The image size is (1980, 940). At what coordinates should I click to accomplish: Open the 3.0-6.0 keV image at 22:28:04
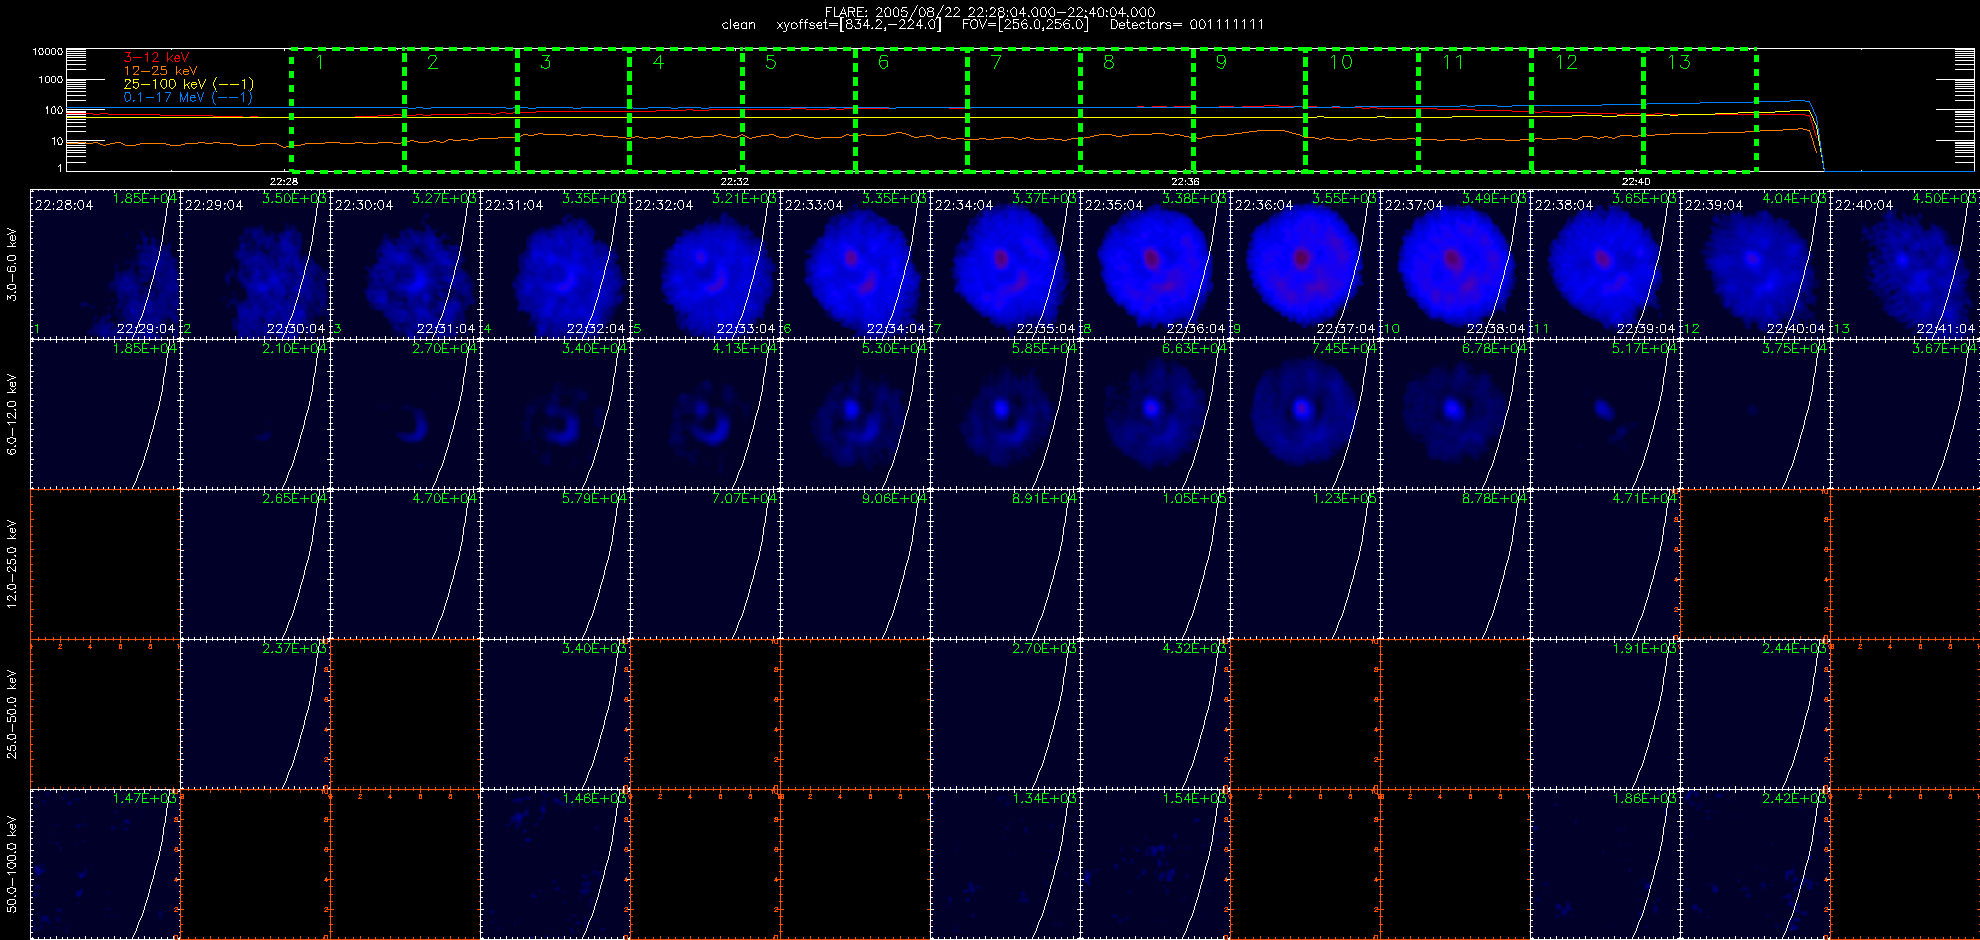pyautogui.click(x=105, y=263)
